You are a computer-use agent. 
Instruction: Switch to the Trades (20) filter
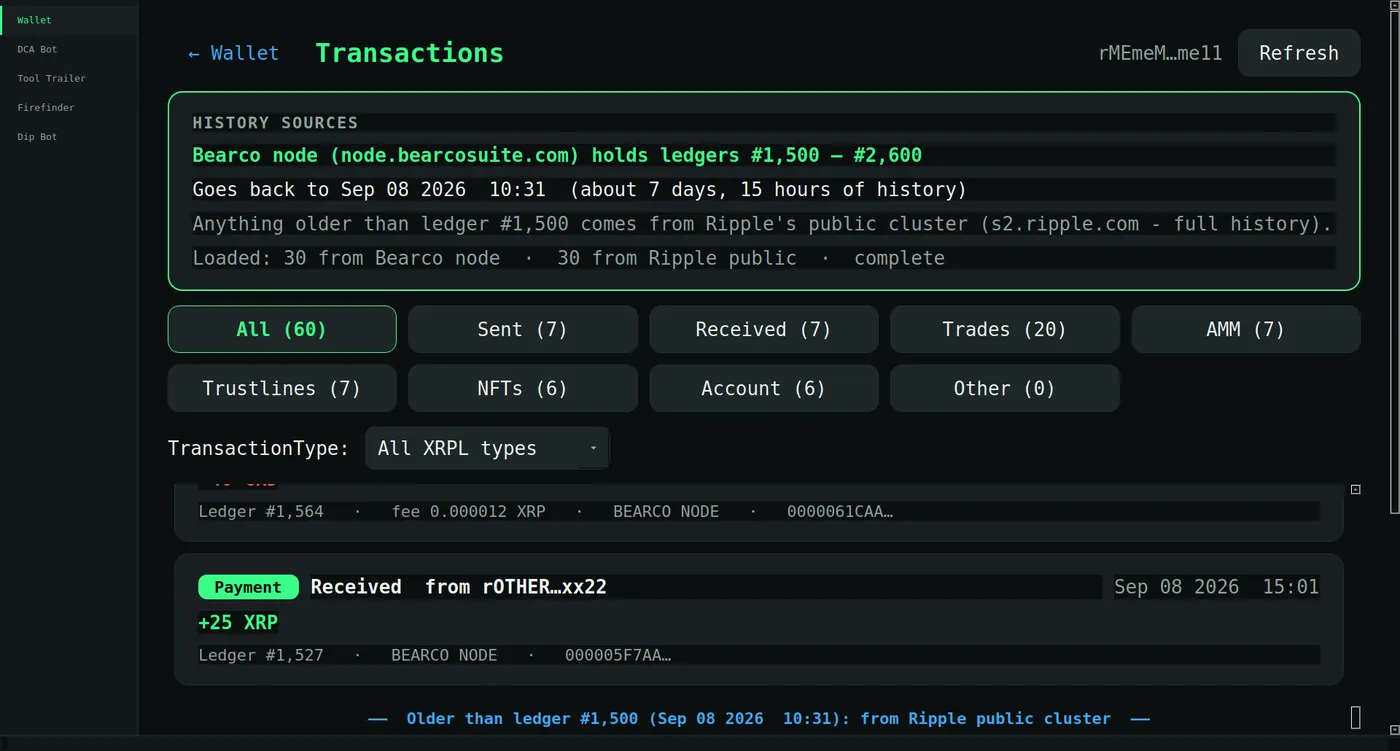1005,329
